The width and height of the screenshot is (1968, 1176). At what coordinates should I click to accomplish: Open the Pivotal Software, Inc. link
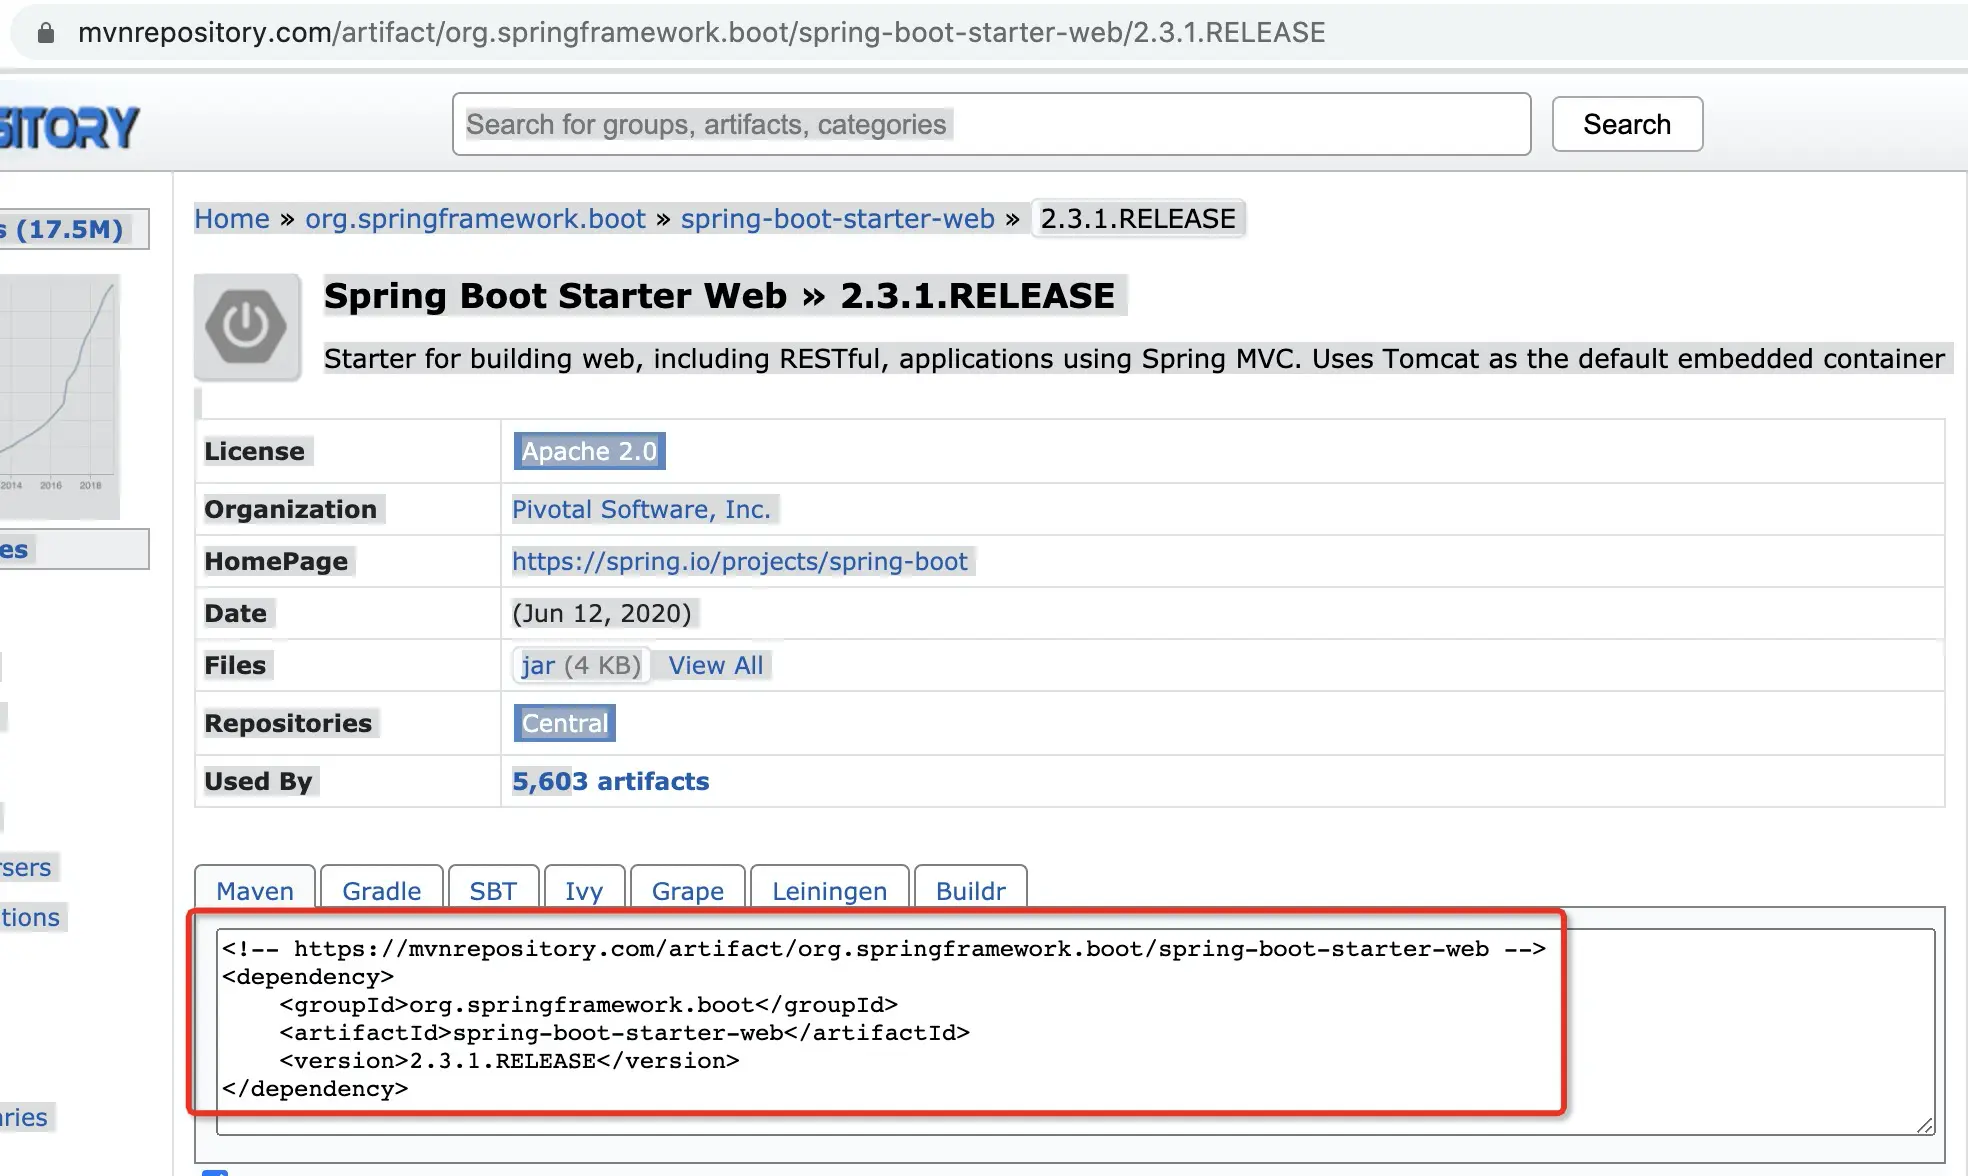click(641, 509)
